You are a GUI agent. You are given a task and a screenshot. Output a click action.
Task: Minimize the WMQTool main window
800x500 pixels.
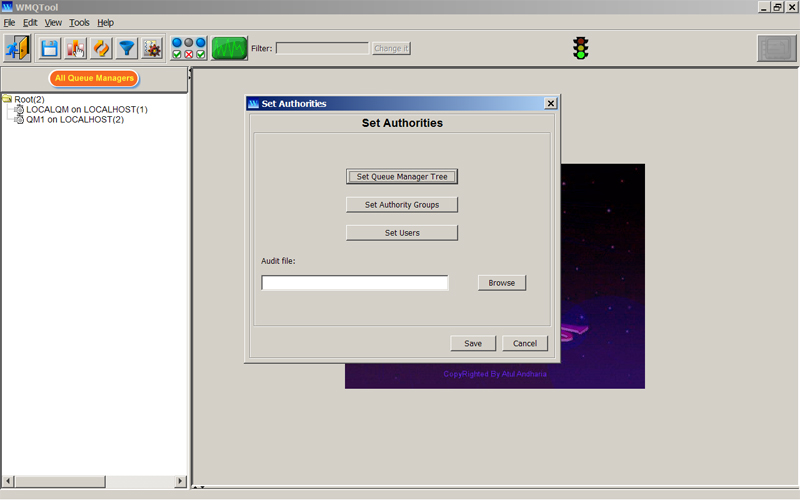(764, 7)
